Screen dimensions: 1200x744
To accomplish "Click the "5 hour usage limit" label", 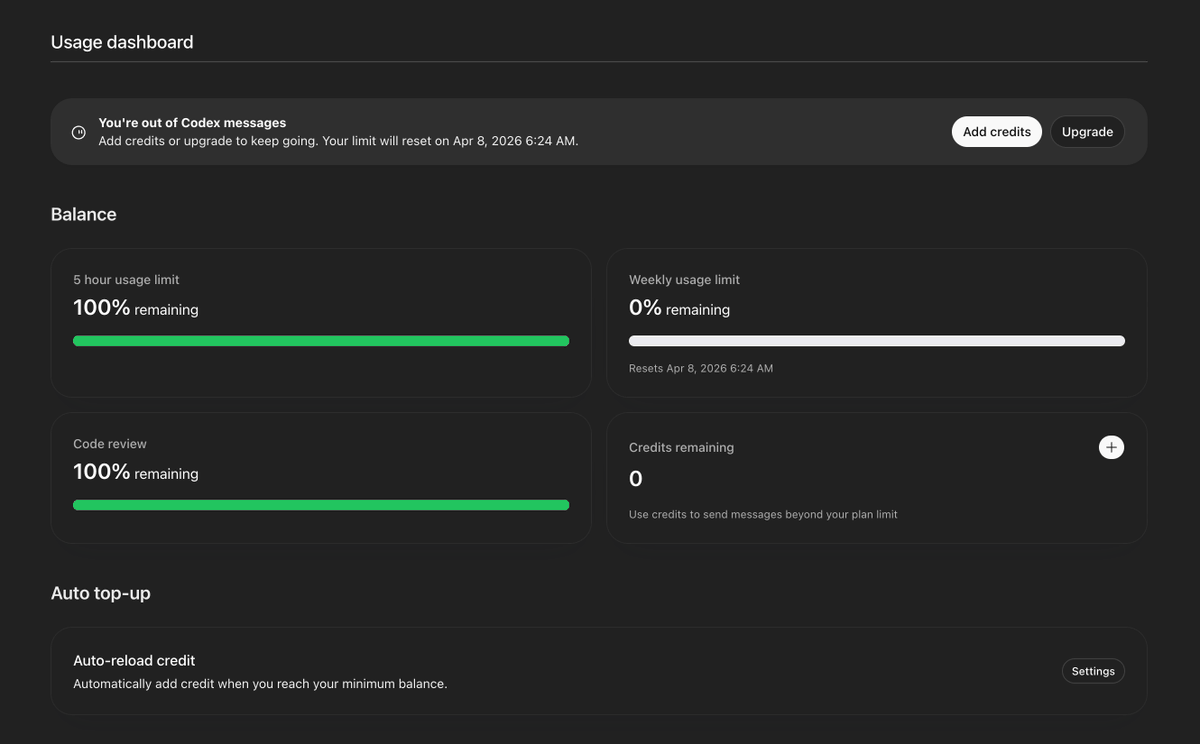I will 126,280.
